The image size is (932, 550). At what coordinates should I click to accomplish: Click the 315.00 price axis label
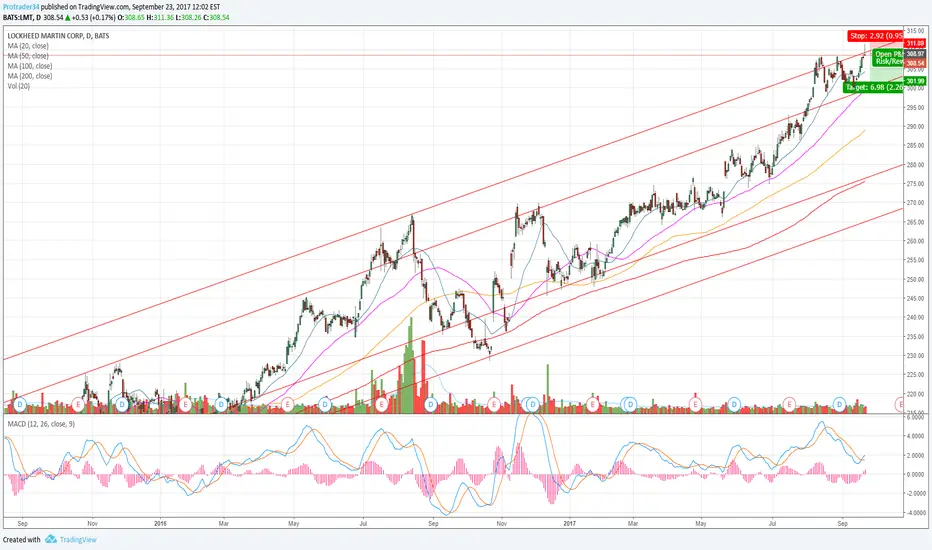915,30
